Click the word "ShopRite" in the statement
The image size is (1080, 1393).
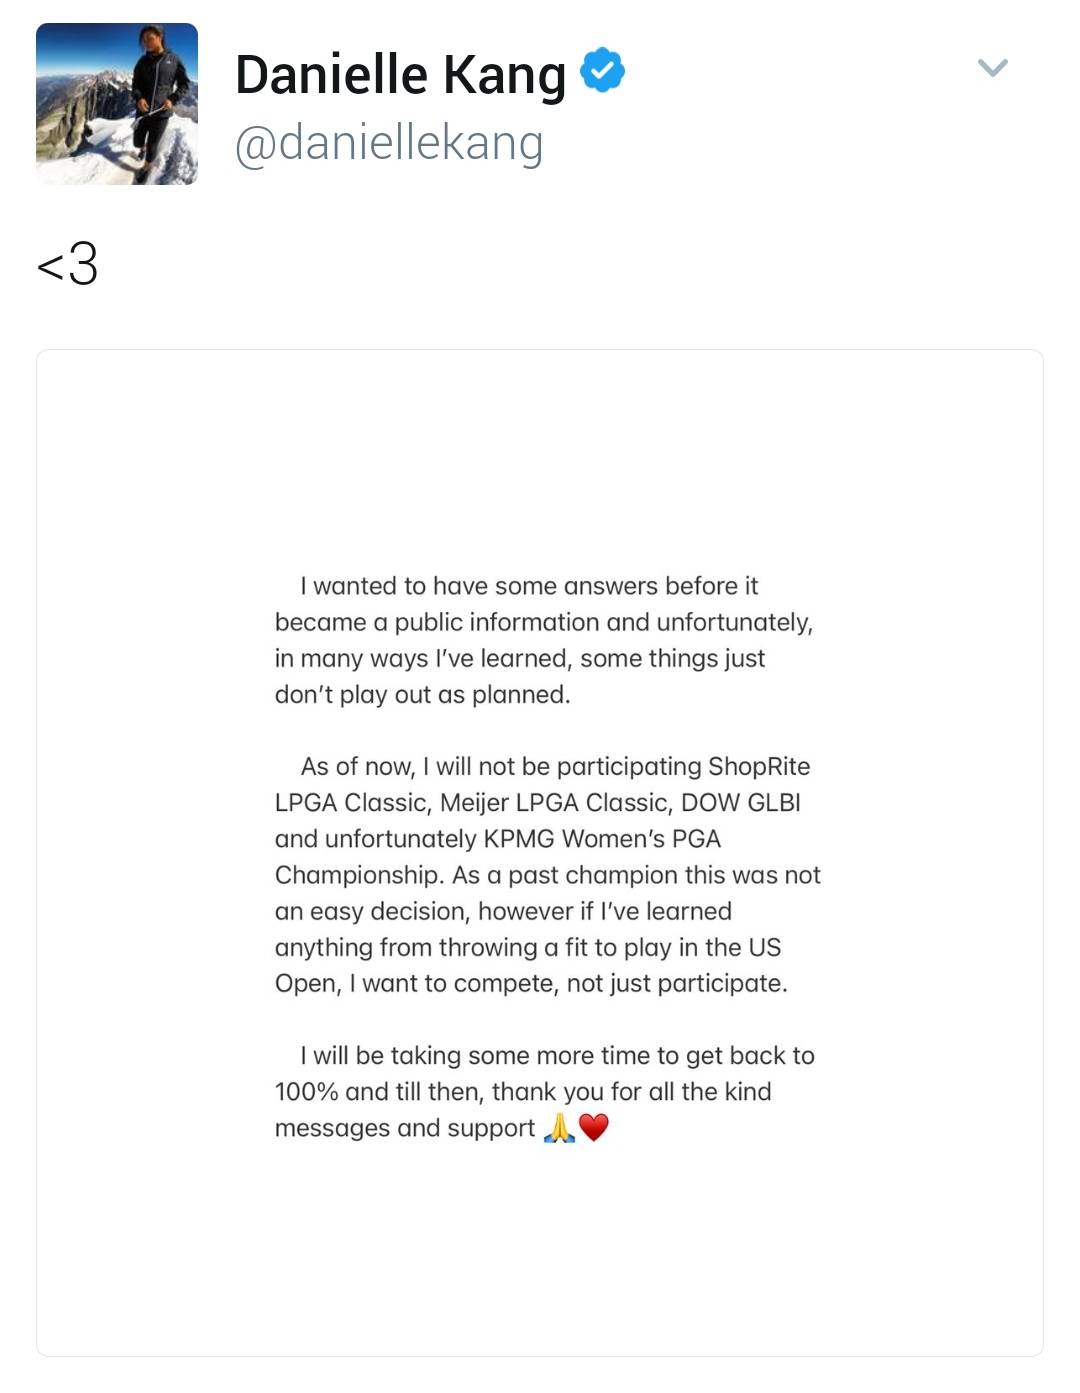(758, 767)
